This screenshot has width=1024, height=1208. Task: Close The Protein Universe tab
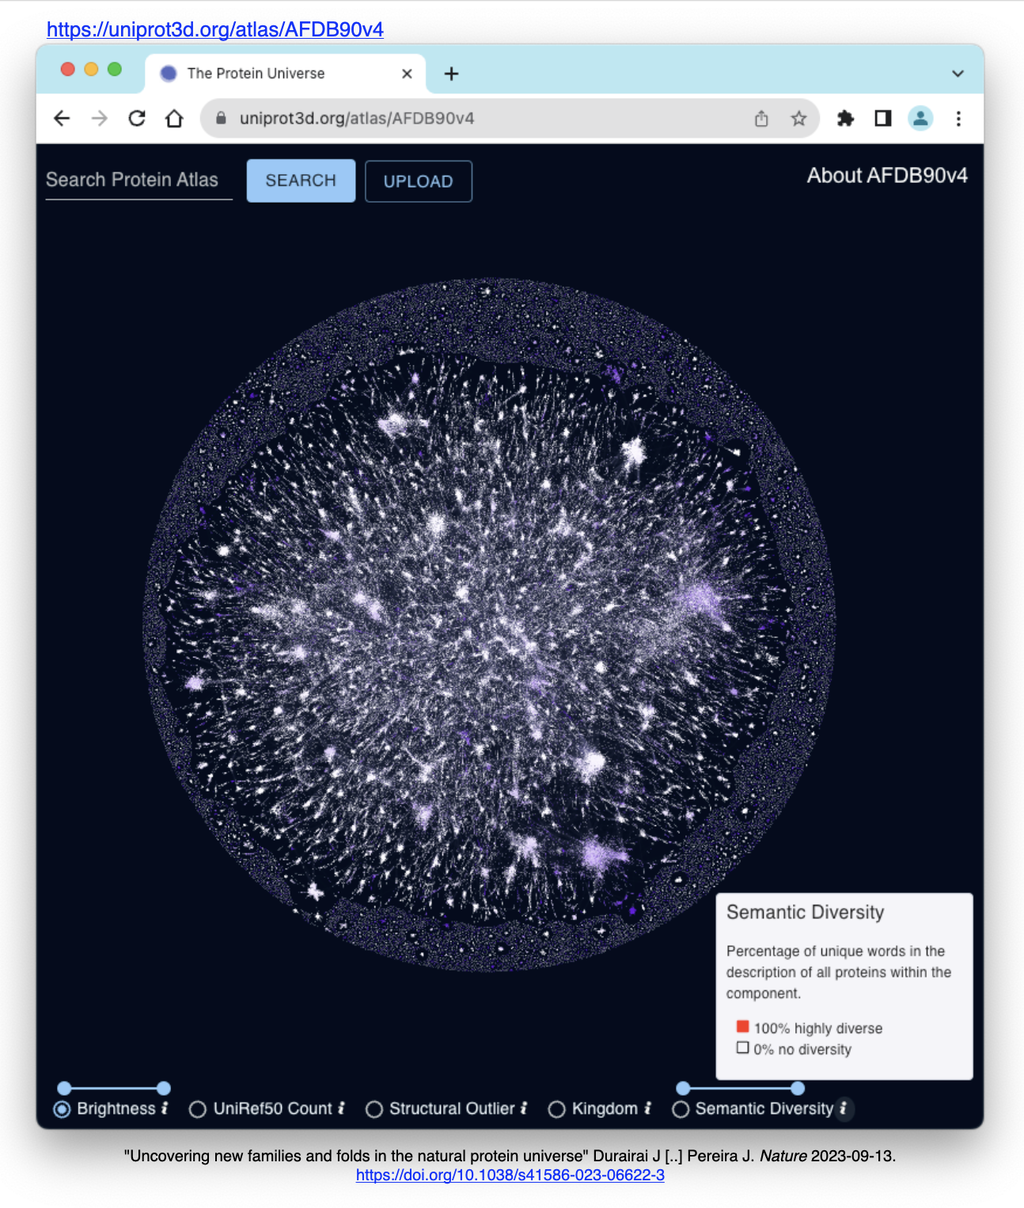coord(407,73)
